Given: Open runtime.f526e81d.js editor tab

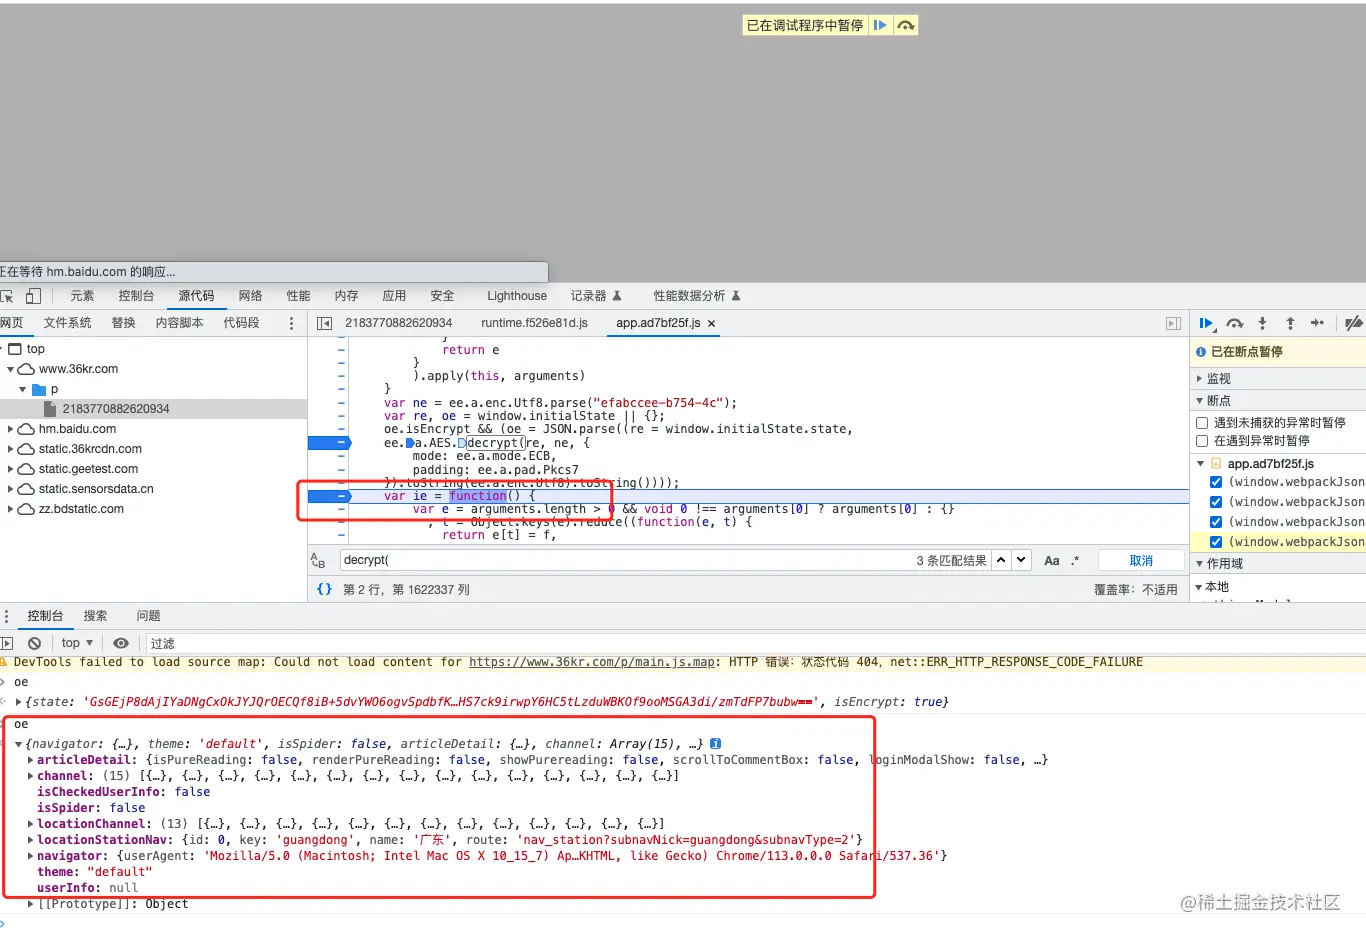Looking at the screenshot, I should (x=534, y=323).
